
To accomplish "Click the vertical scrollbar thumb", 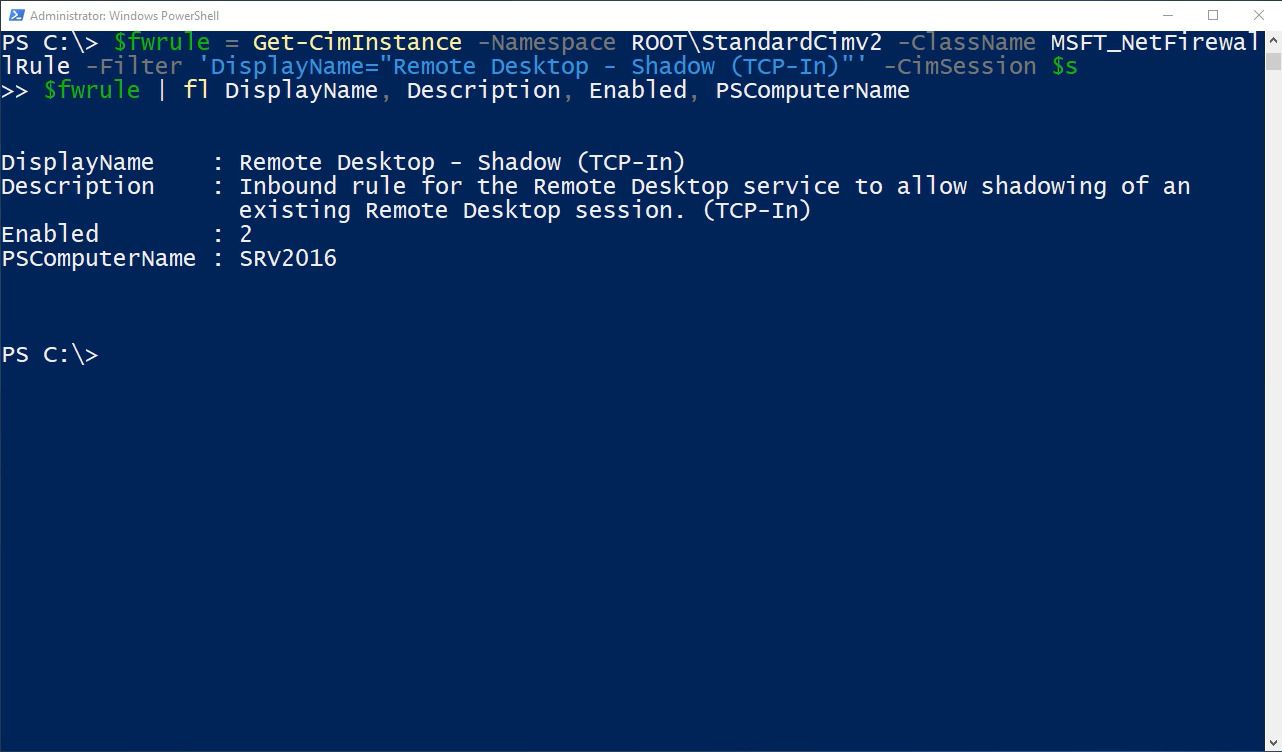I will pyautogui.click(x=1273, y=63).
